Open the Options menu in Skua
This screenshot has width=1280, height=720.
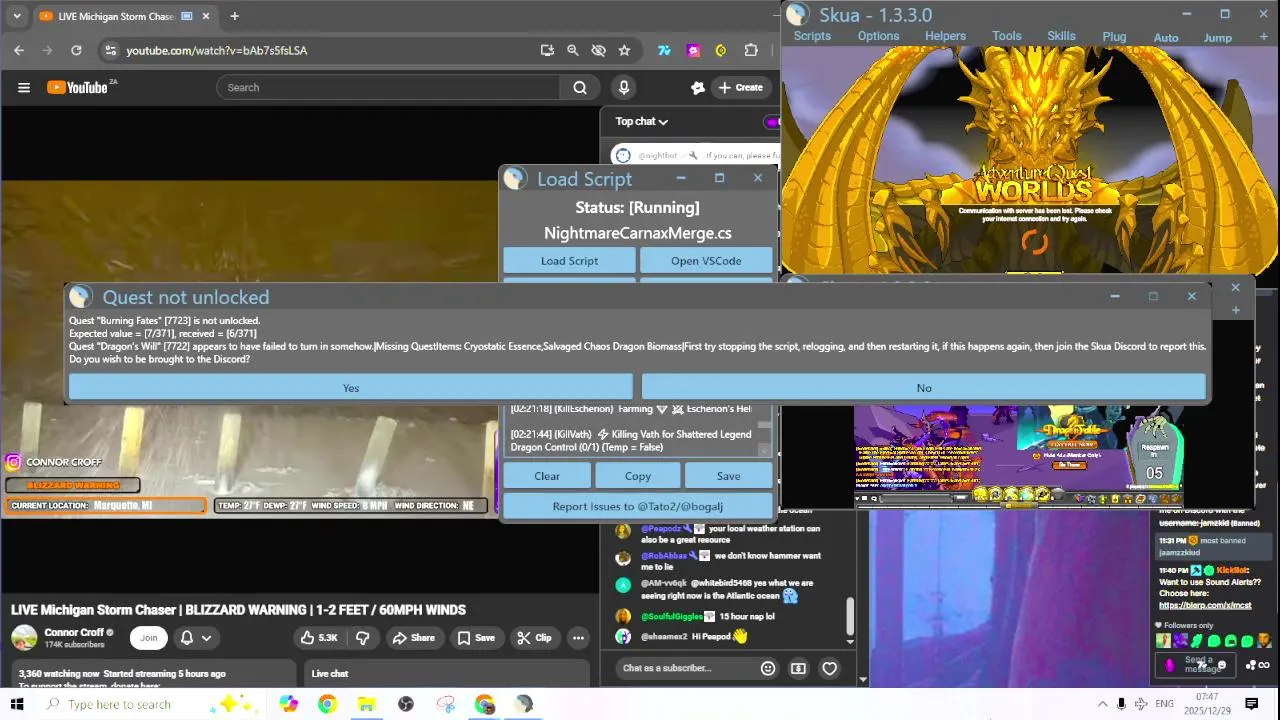[x=878, y=36]
